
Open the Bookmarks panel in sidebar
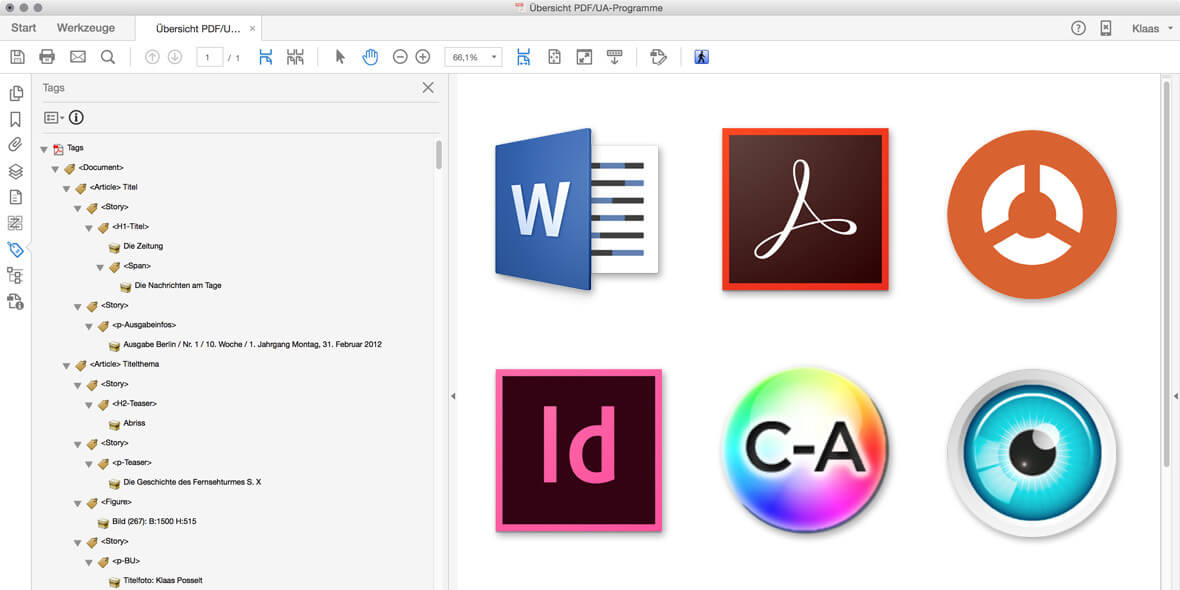coord(15,120)
